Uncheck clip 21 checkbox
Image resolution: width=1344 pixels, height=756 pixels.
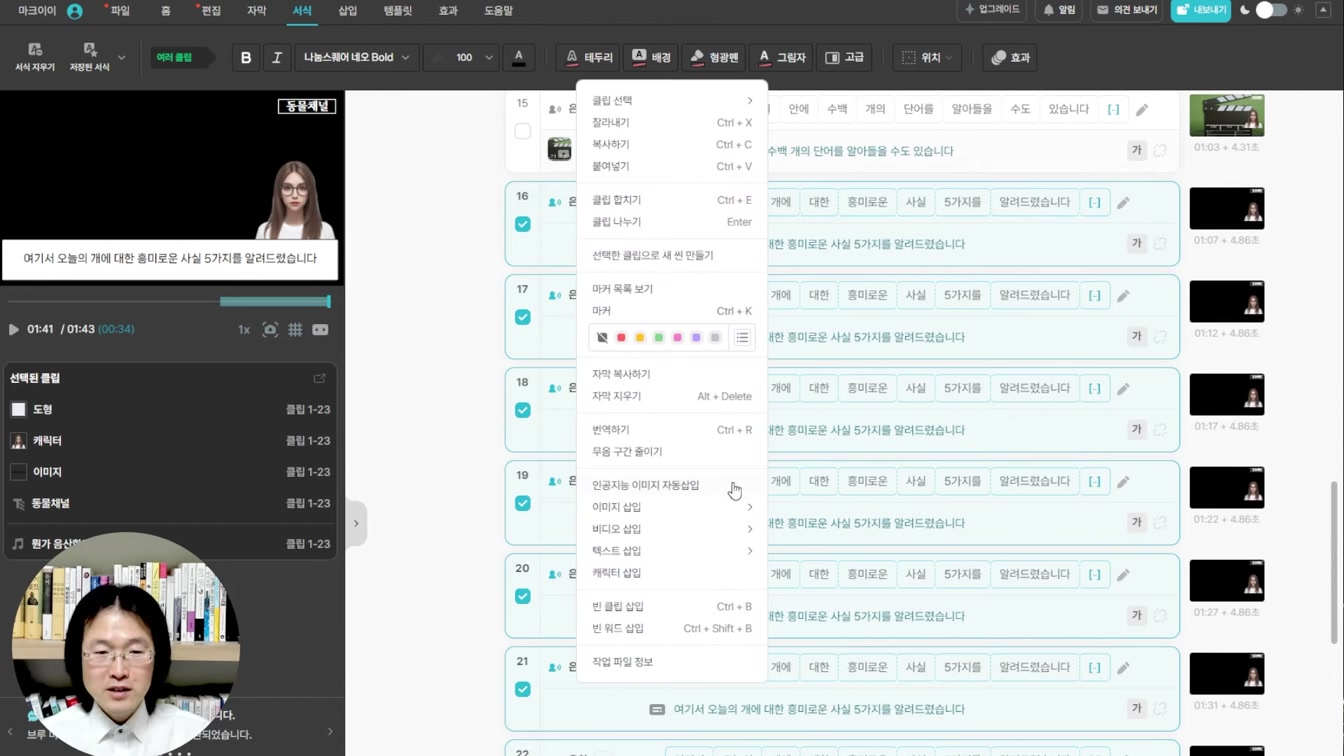coord(522,689)
